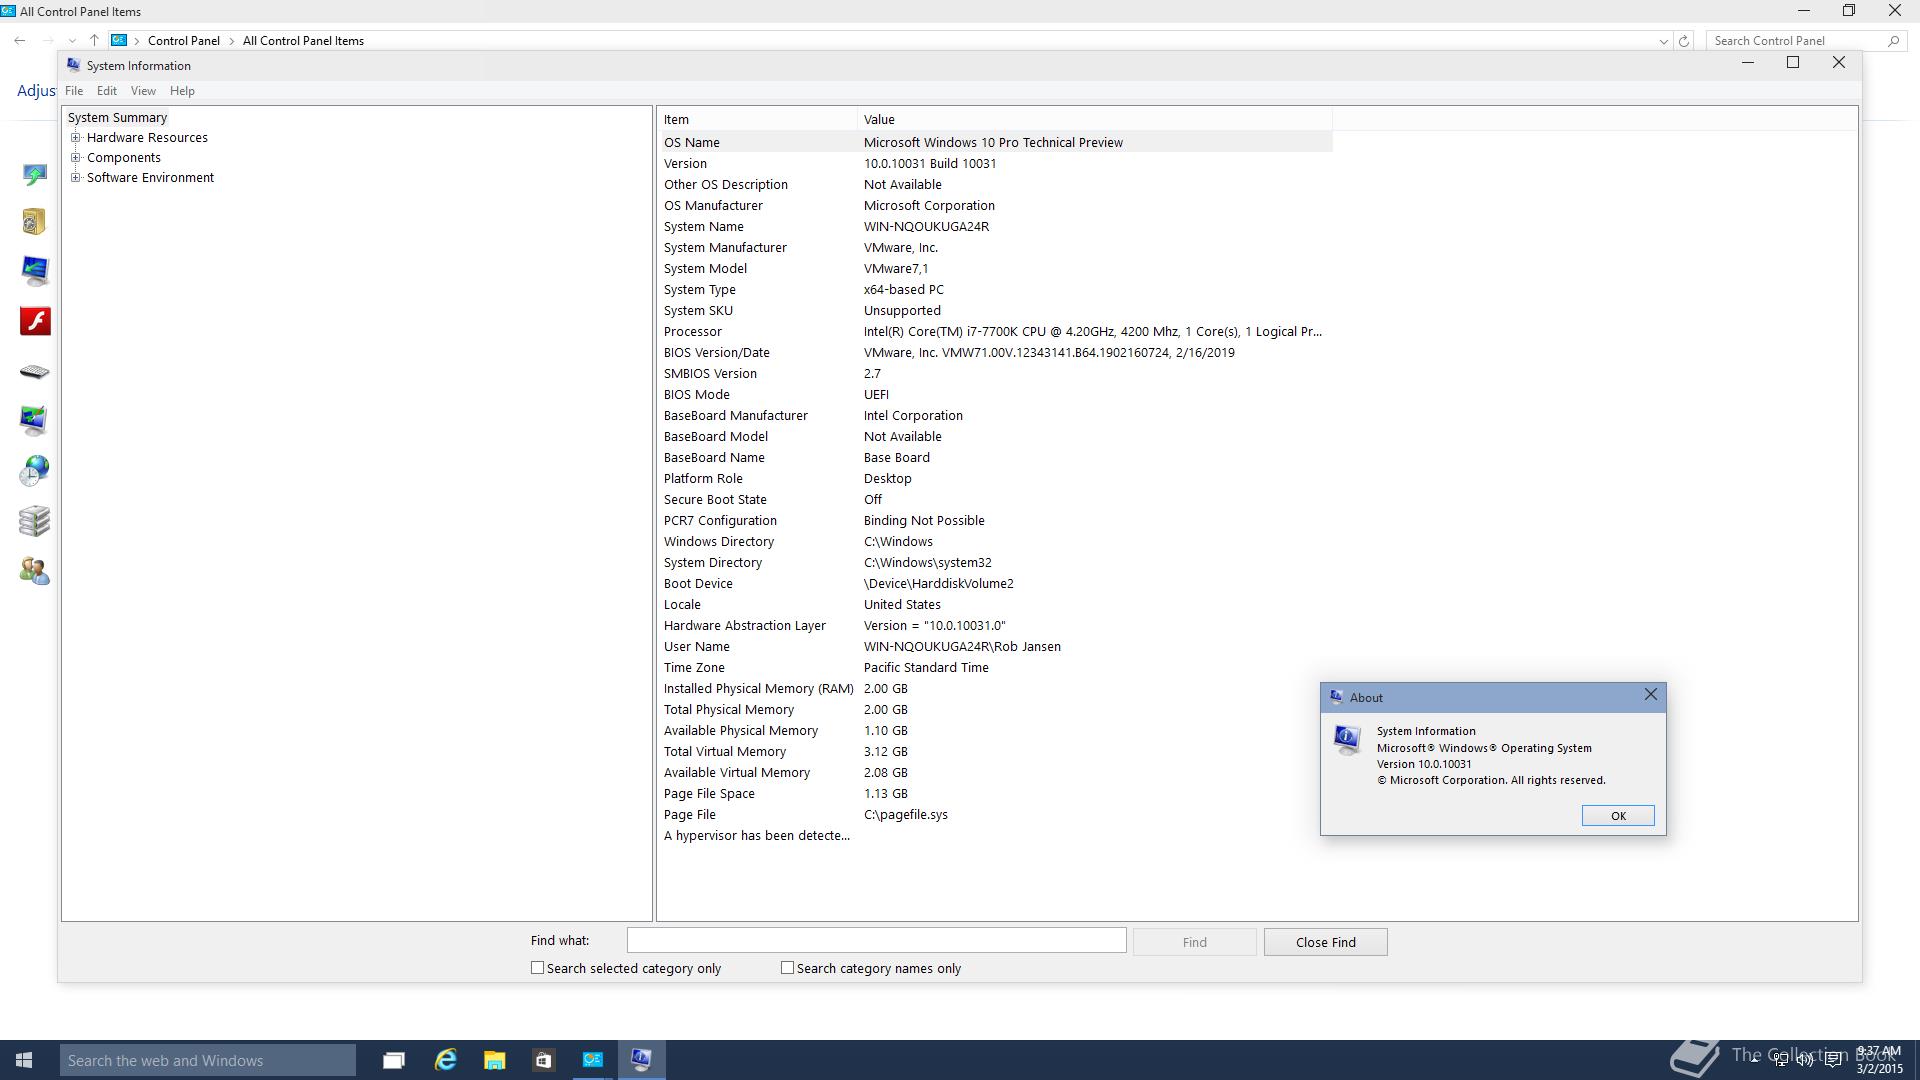Click All Control Panel Items breadcrumb

click(303, 41)
